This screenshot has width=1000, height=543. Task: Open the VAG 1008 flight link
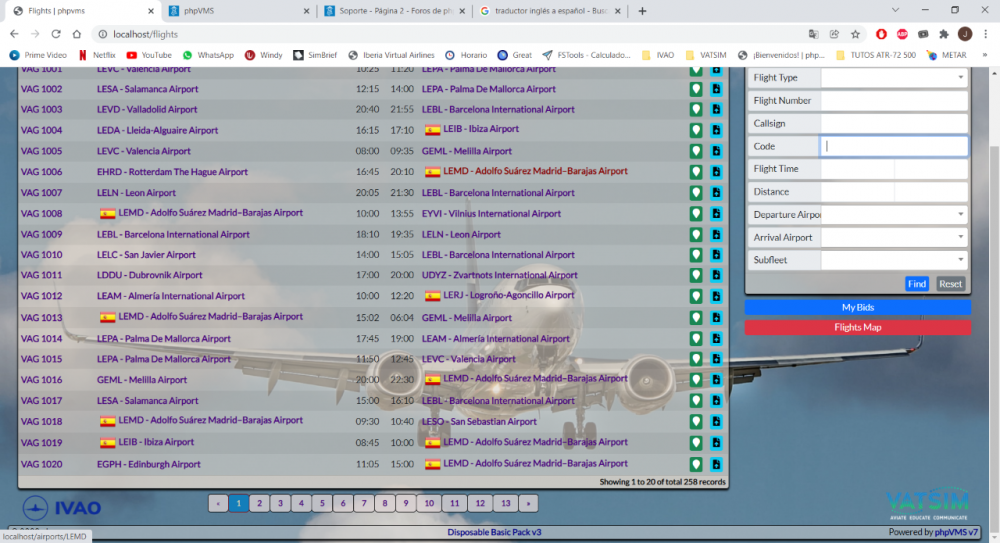(41, 214)
